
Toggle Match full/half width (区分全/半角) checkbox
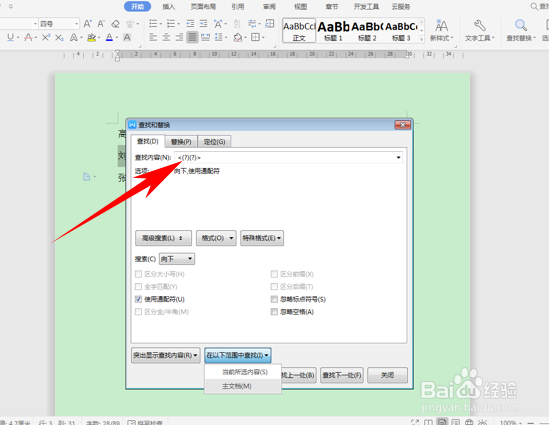click(138, 312)
